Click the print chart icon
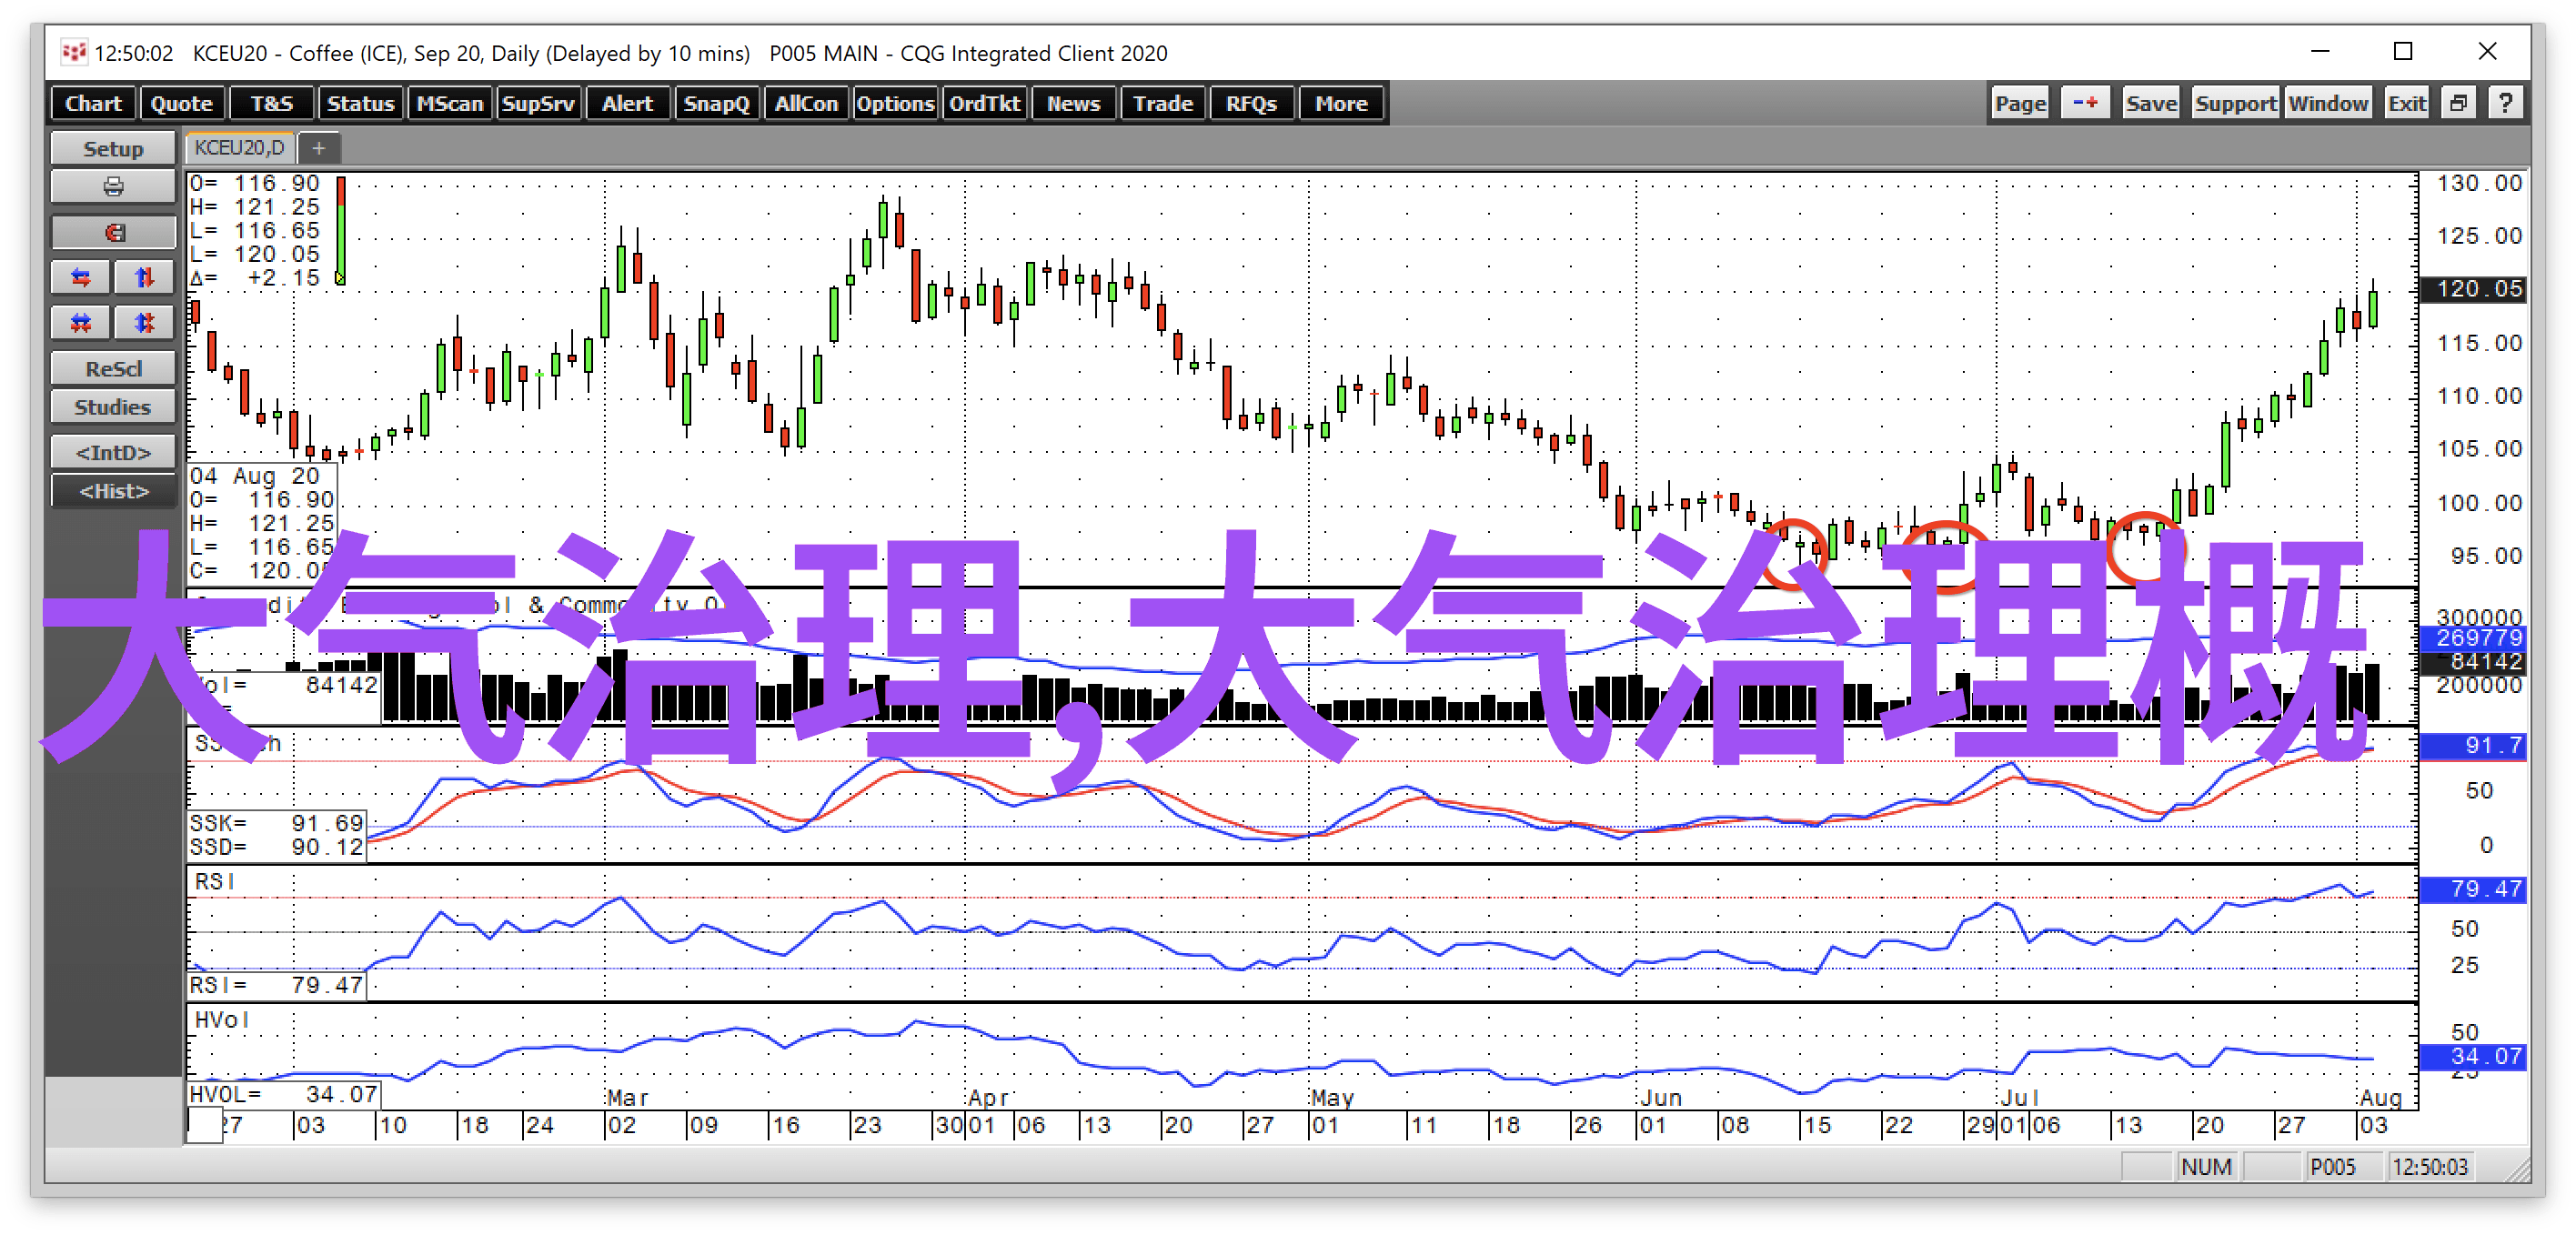The width and height of the screenshot is (2576, 1235). 113,187
